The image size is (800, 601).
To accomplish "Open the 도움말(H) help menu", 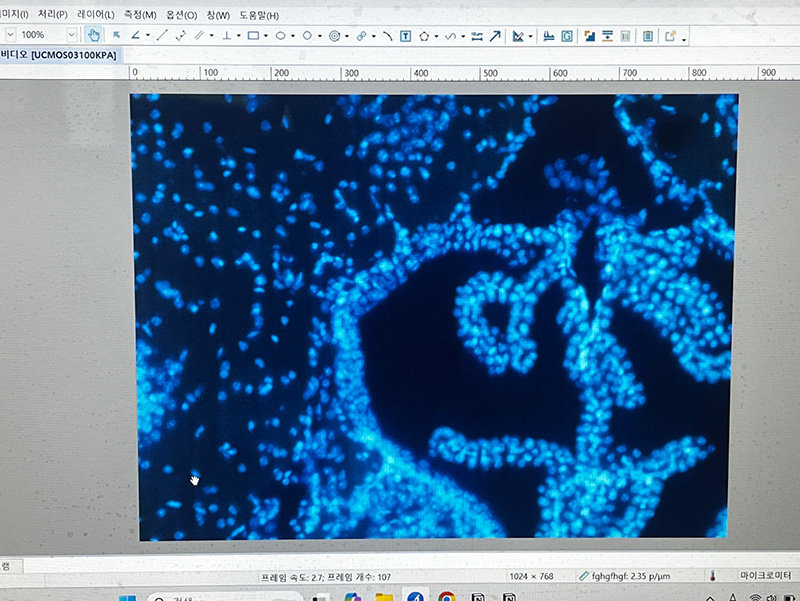I will (258, 15).
